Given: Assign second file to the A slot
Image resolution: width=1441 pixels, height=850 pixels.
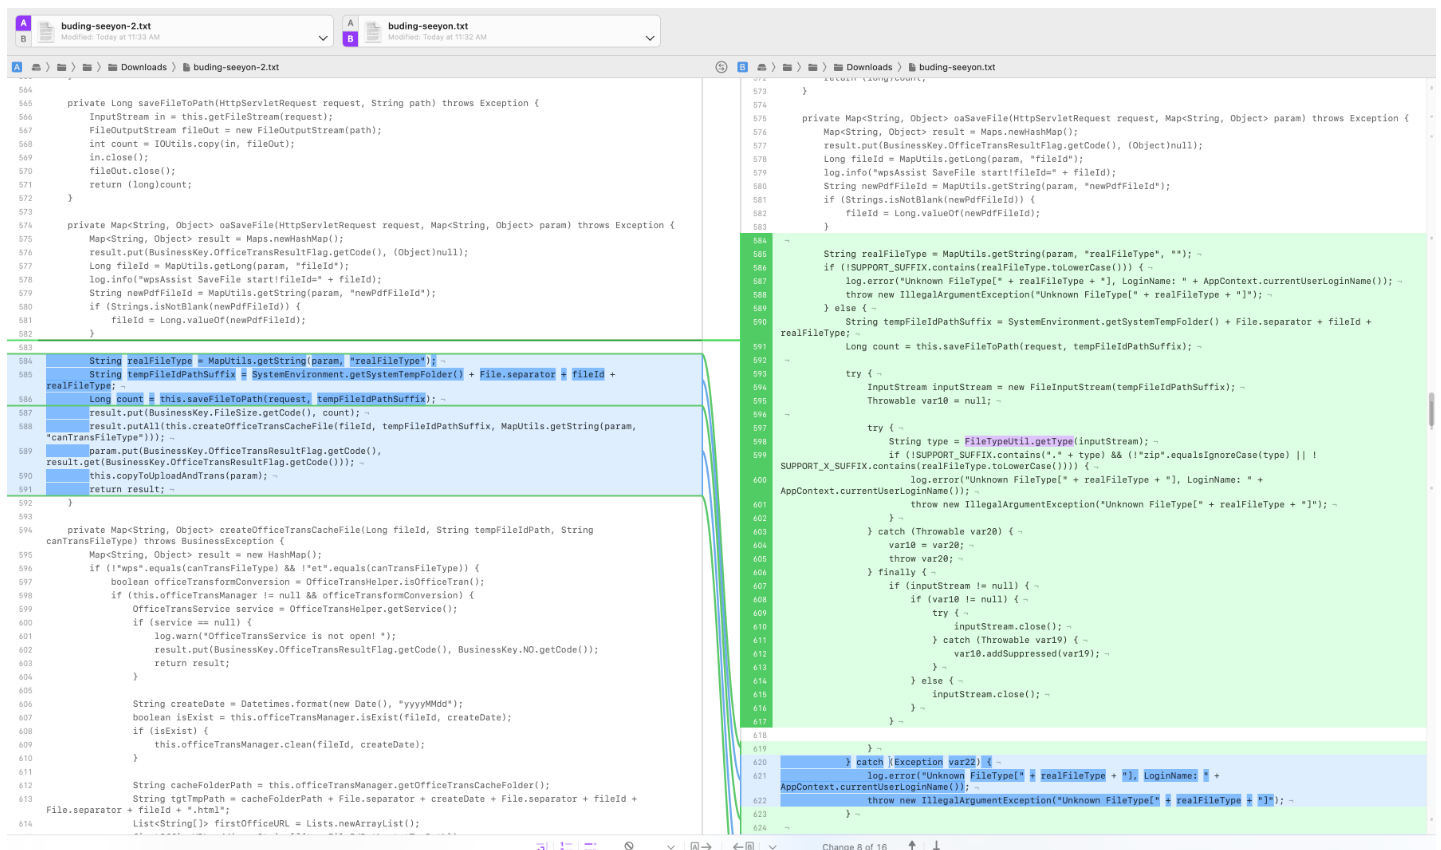Looking at the screenshot, I should pyautogui.click(x=350, y=23).
